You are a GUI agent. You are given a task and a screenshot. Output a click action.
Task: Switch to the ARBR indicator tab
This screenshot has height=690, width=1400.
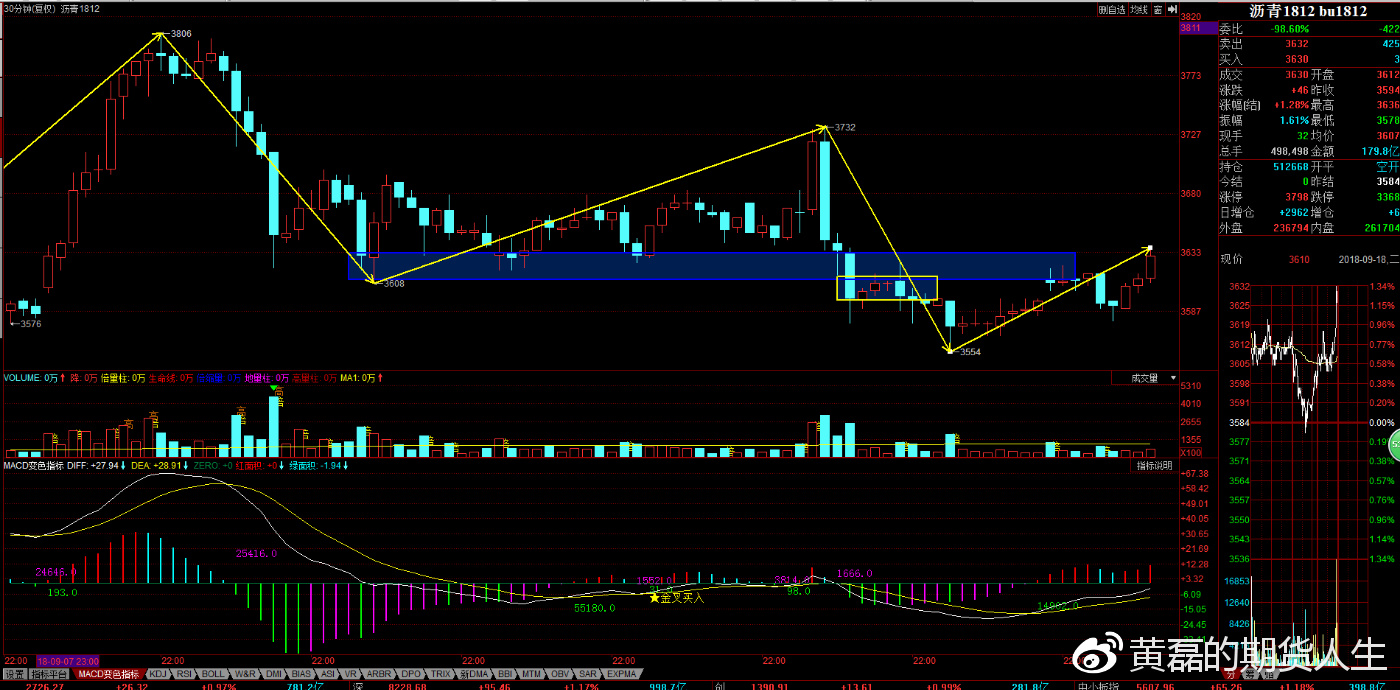378,674
